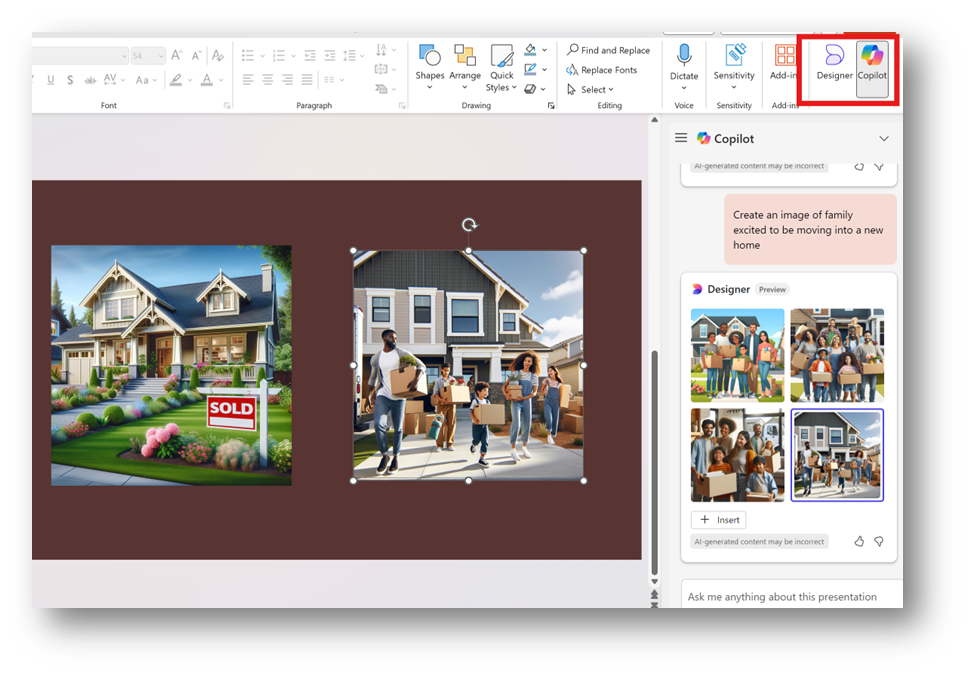Click the slide scrollbar up arrow
968x673 pixels.
click(654, 120)
